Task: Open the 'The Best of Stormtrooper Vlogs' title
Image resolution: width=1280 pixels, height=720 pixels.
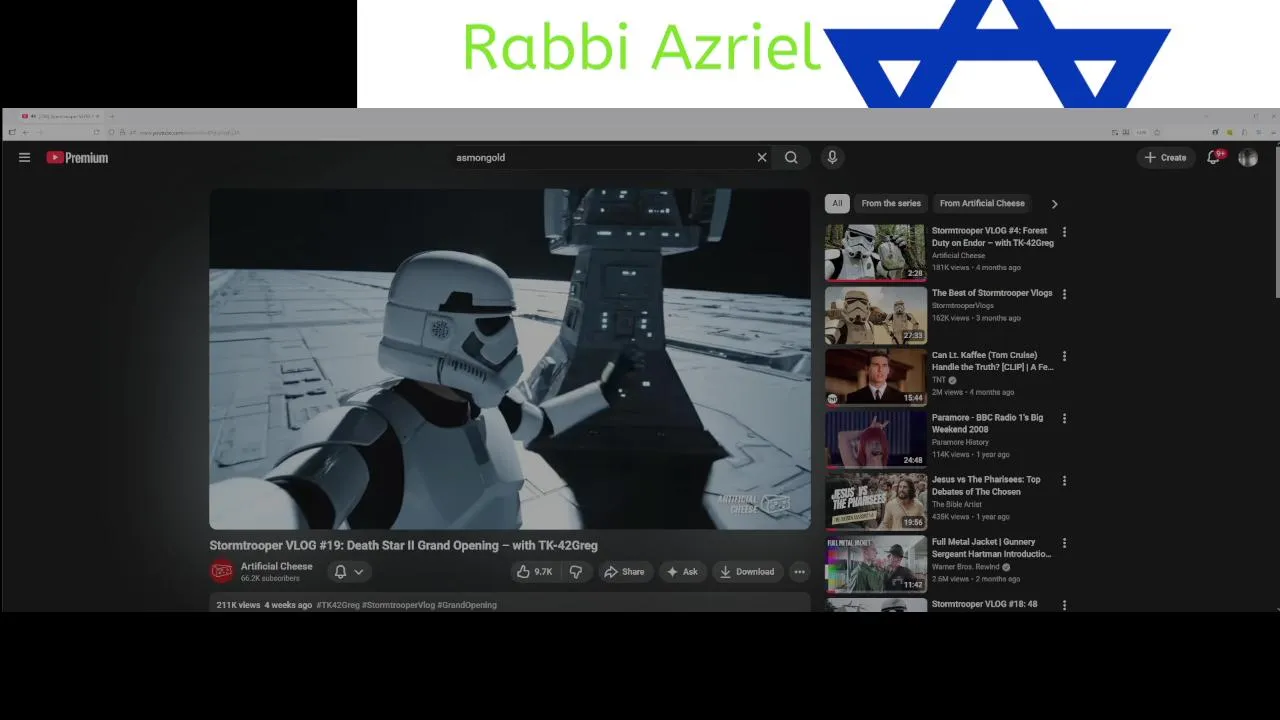Action: click(992, 293)
